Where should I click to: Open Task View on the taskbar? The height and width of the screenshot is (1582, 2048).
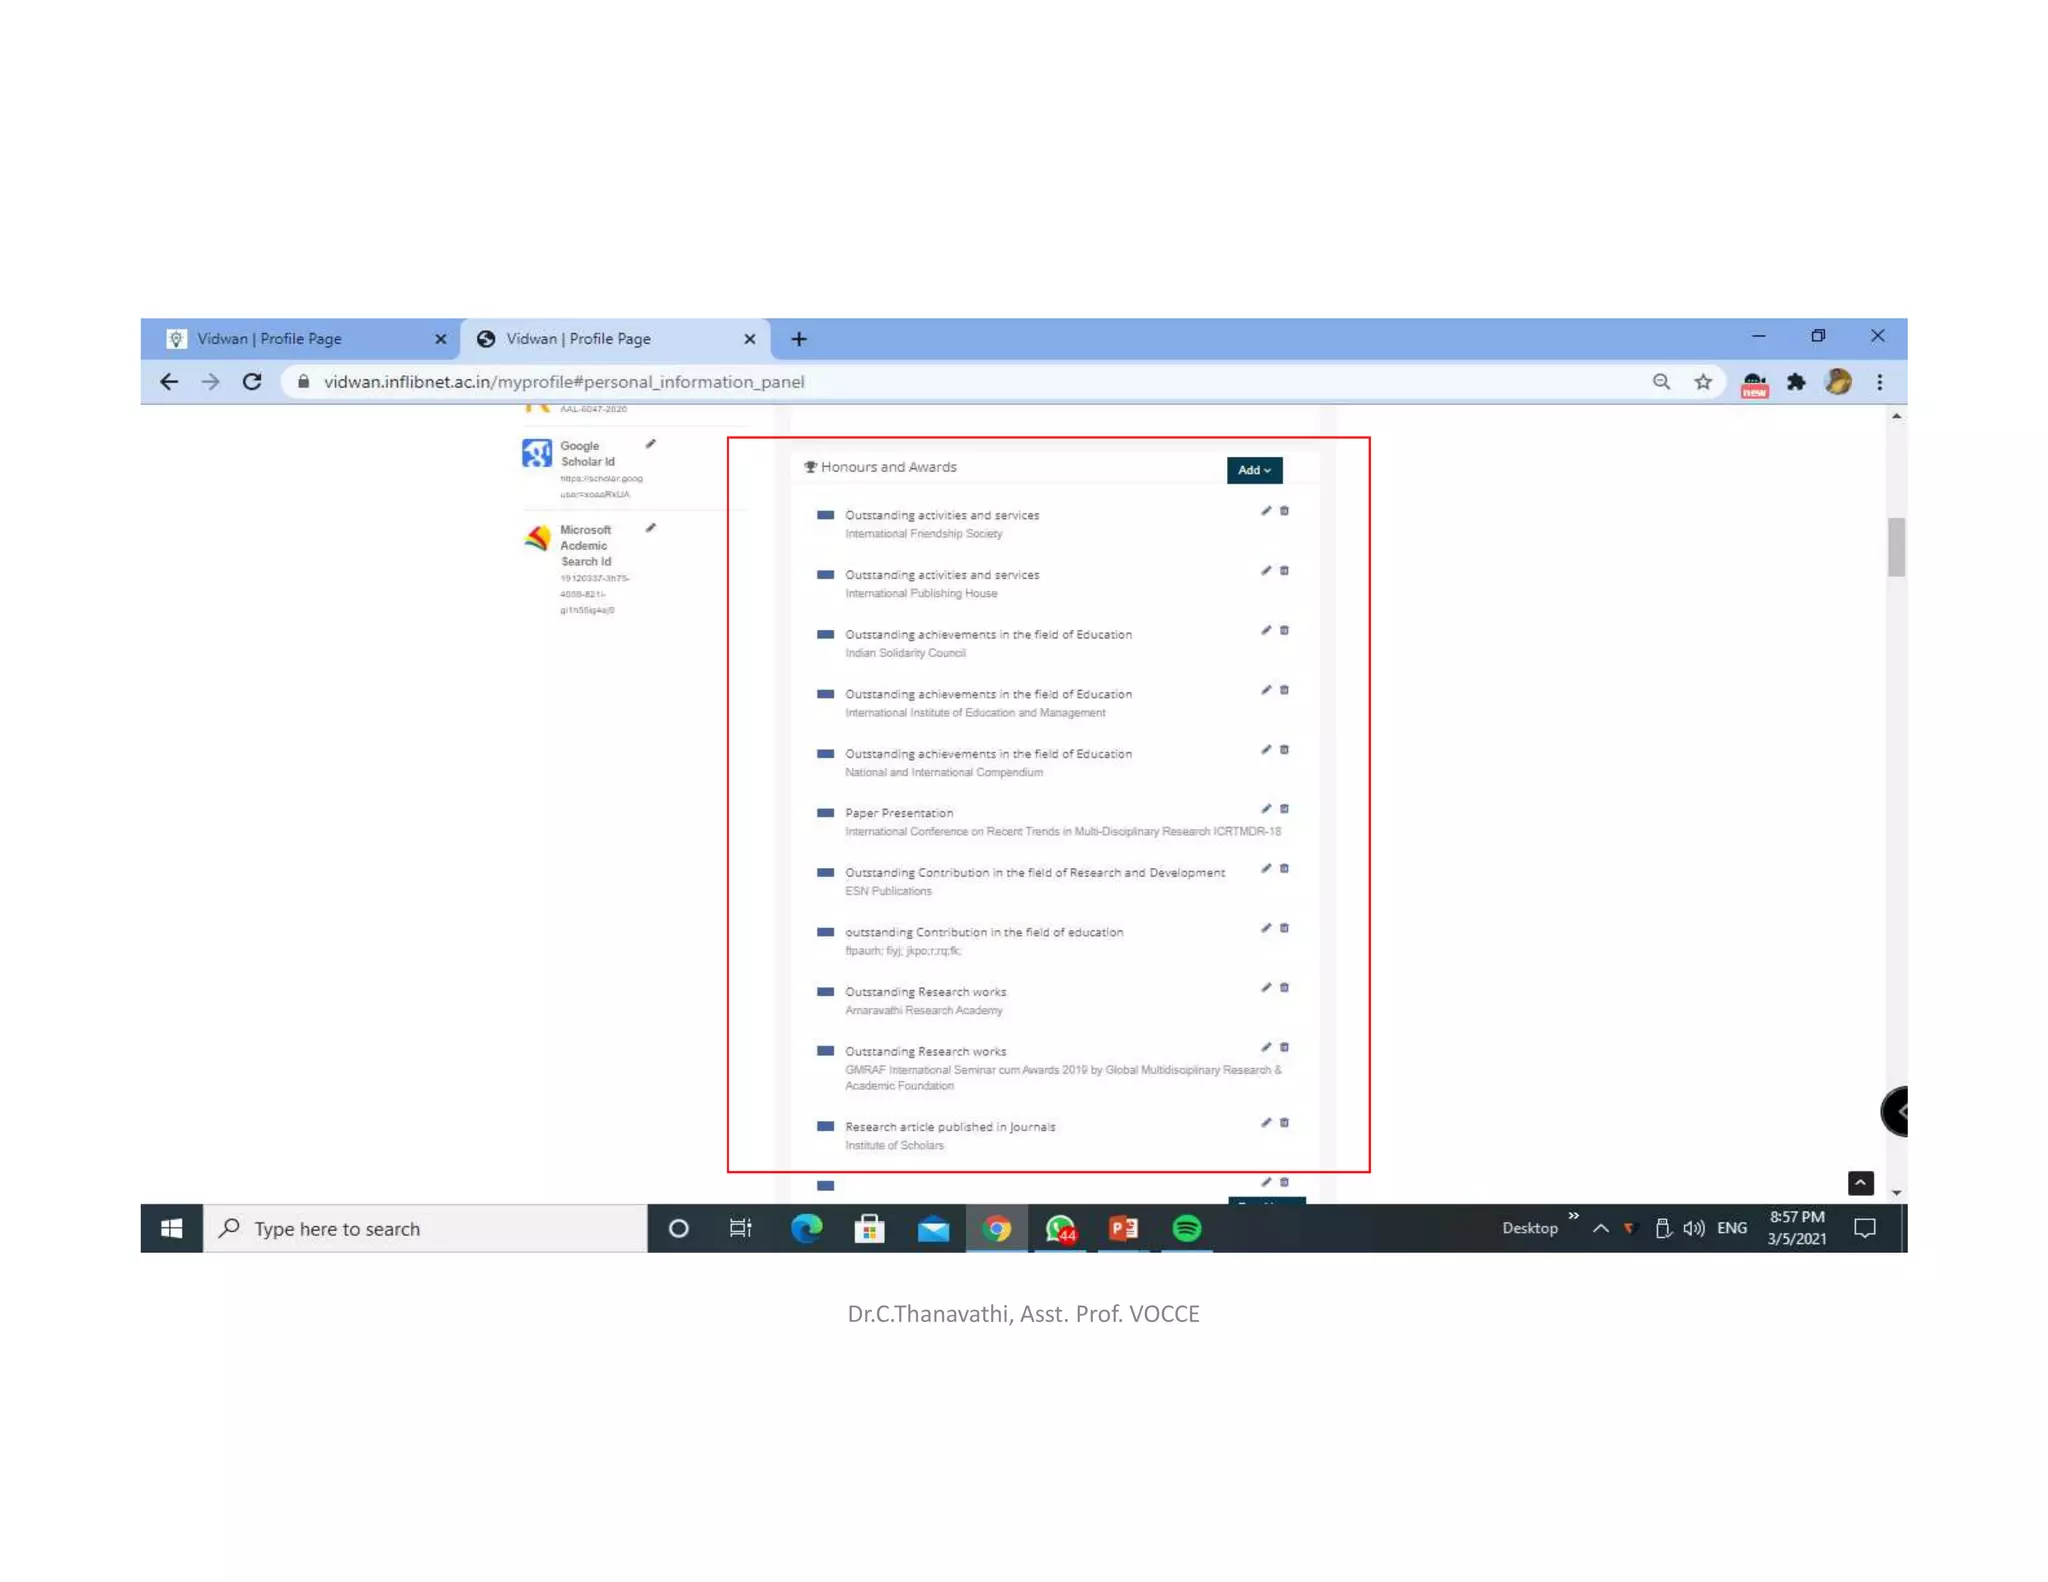[x=741, y=1228]
